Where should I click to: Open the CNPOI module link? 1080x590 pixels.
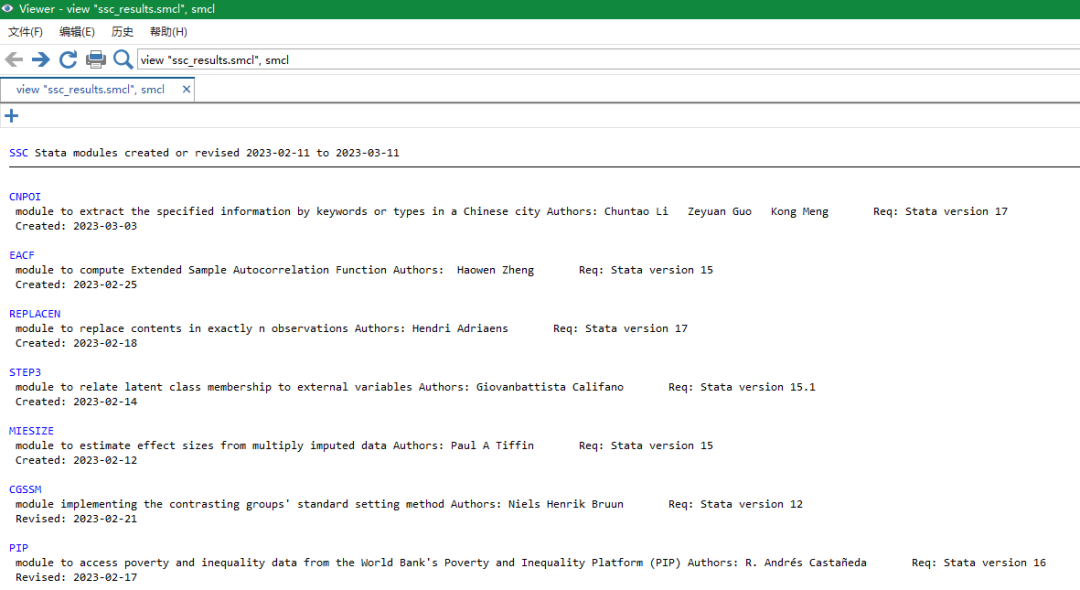pos(25,197)
